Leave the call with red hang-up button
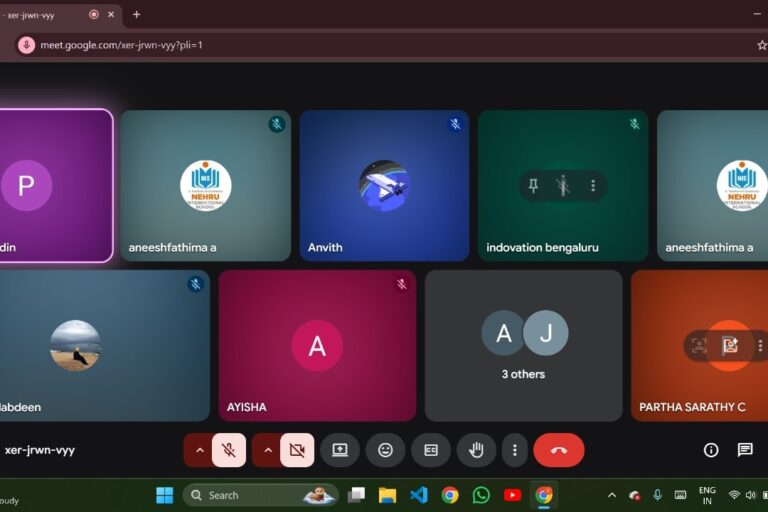The width and height of the screenshot is (768, 512). coord(558,450)
